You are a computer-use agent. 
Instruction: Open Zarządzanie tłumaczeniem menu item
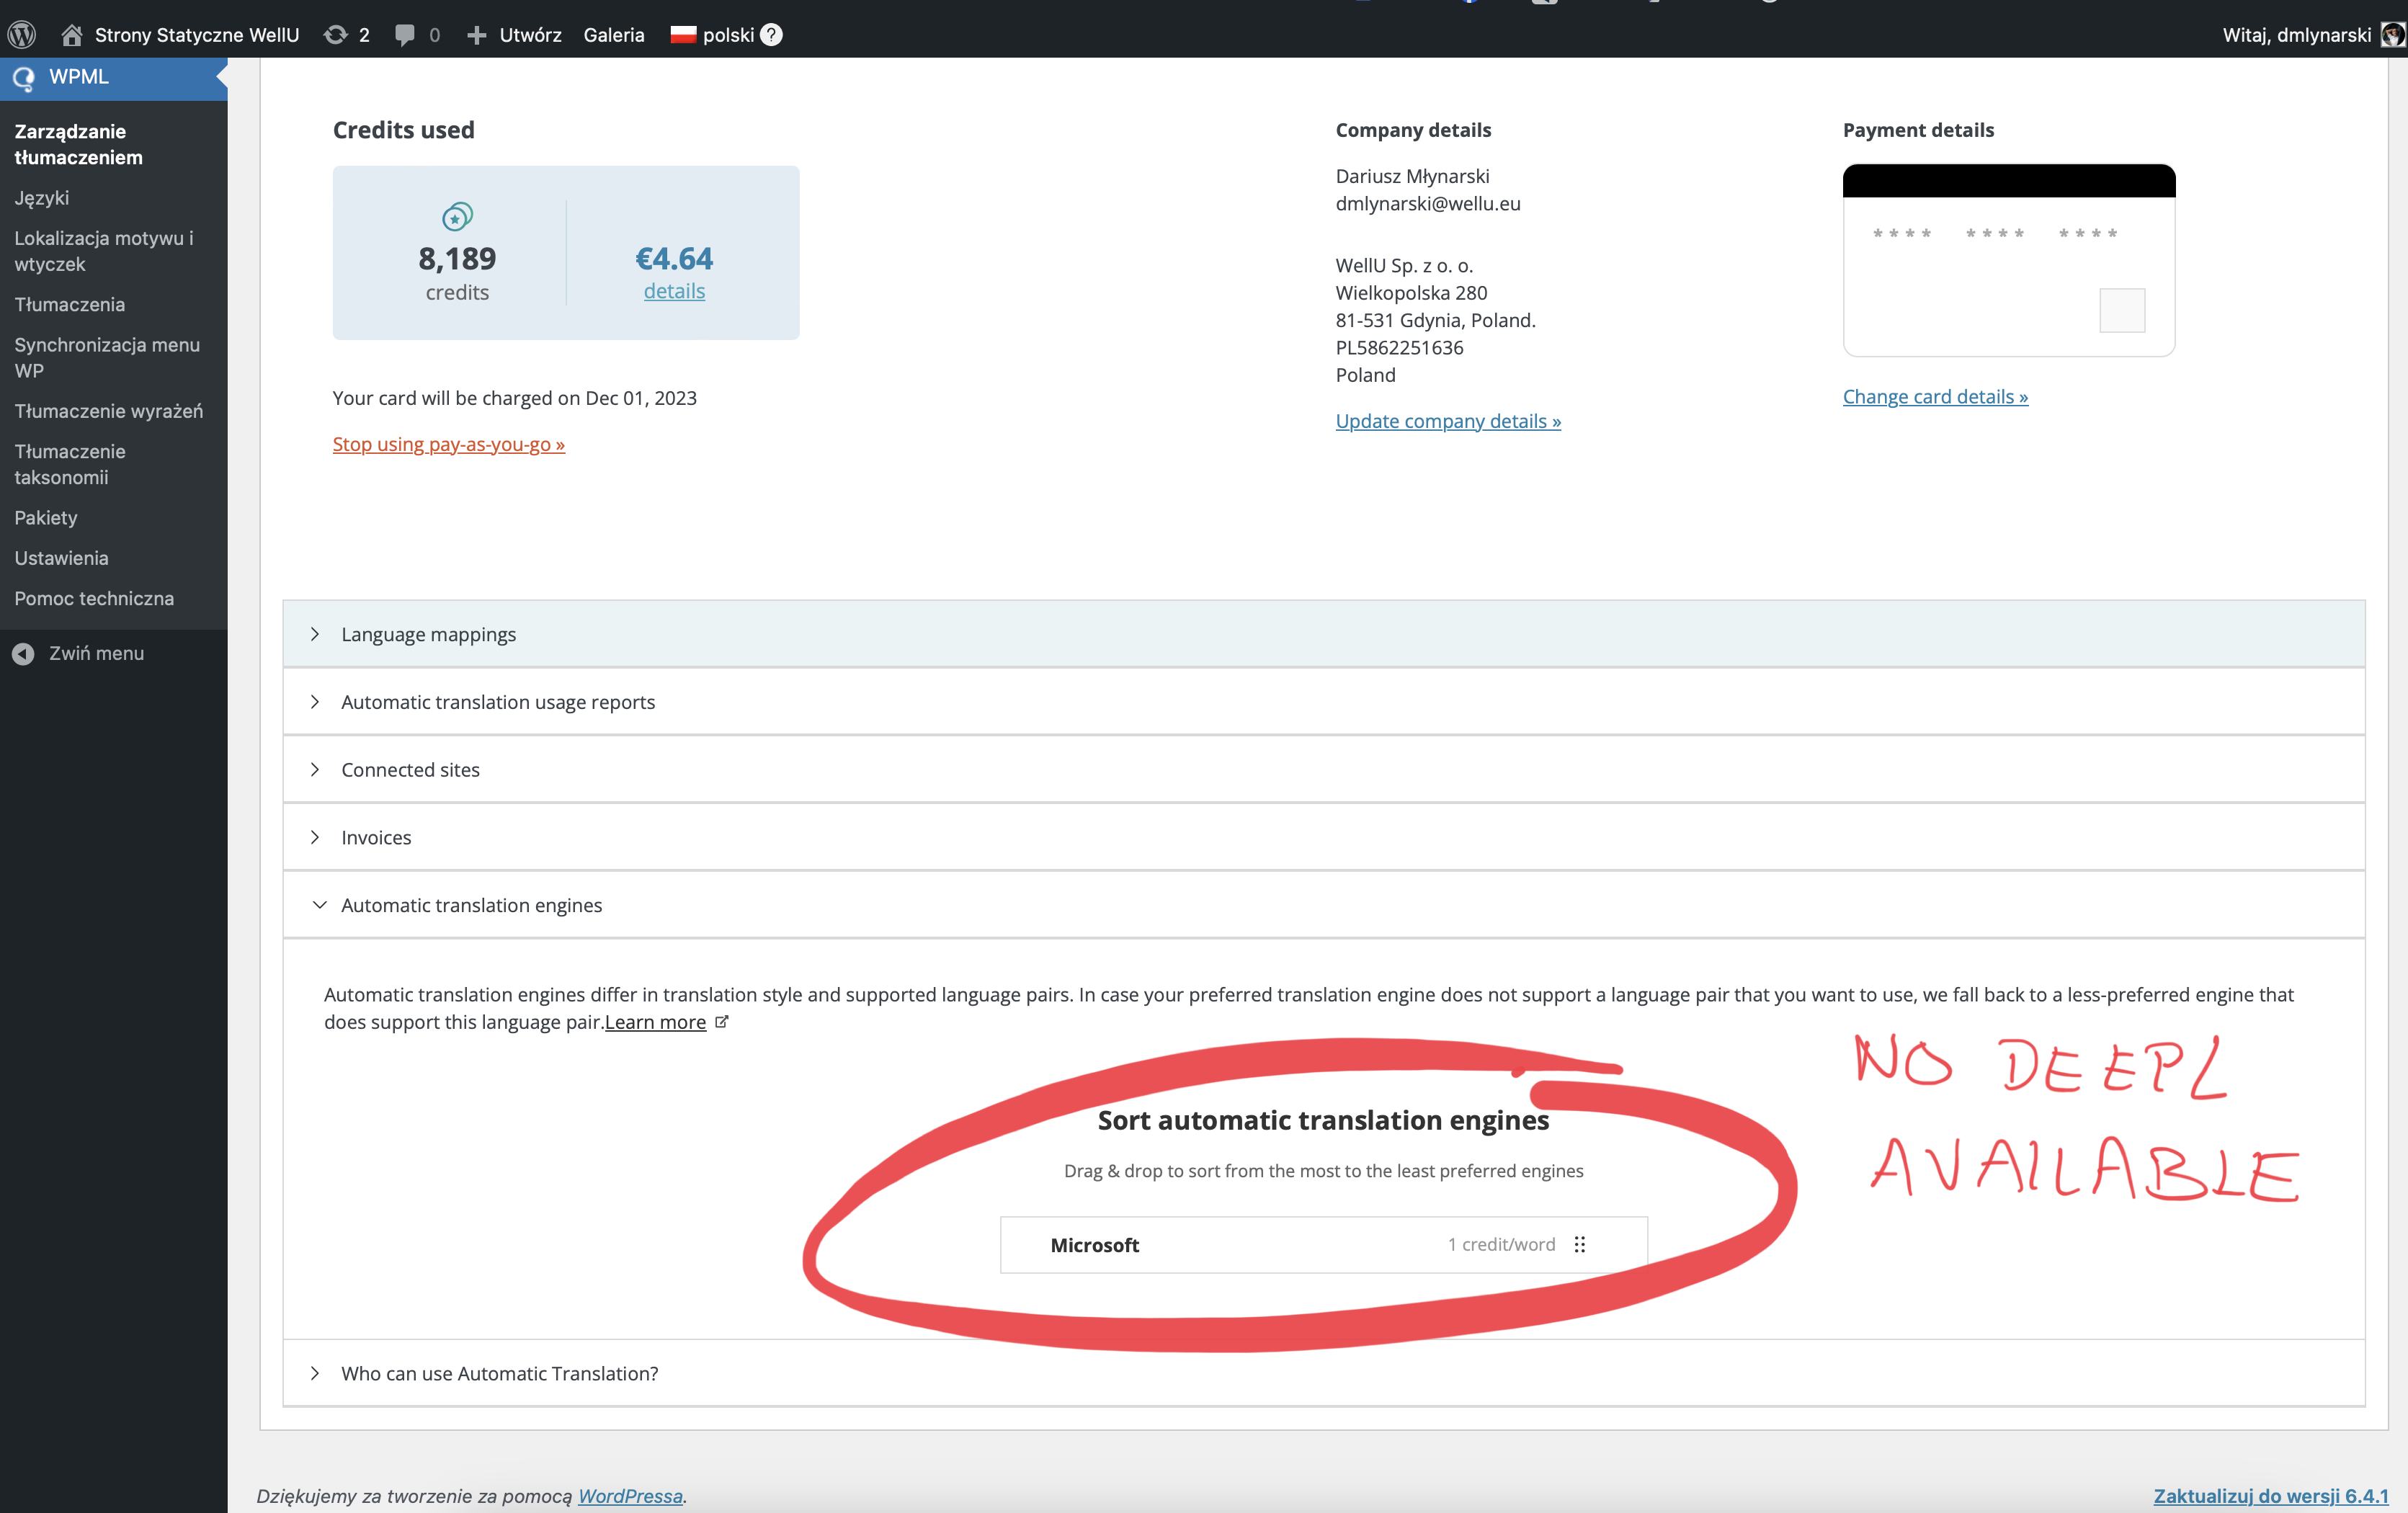coord(78,144)
